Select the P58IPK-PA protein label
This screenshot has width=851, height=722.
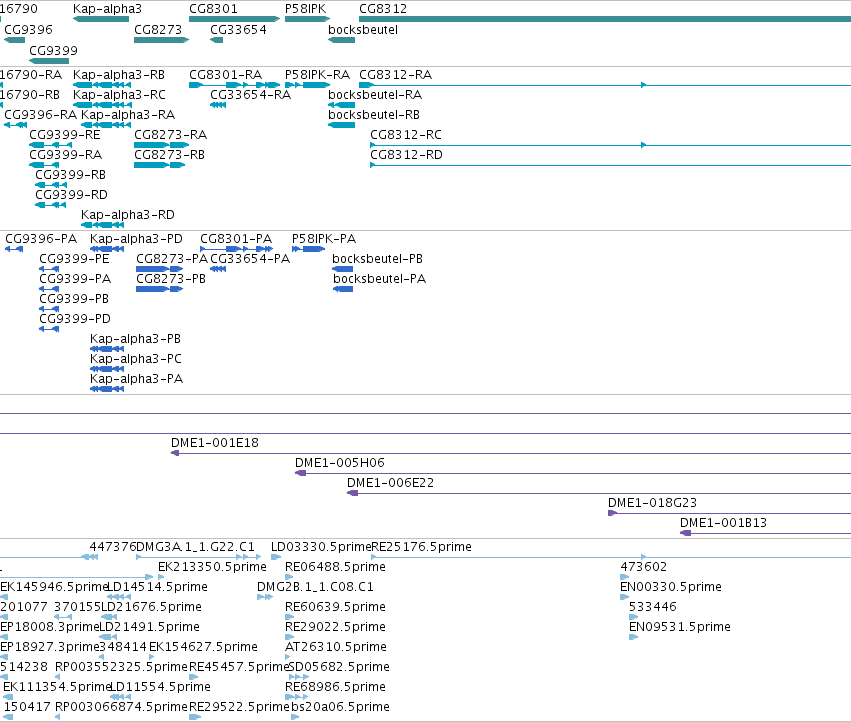click(x=324, y=238)
